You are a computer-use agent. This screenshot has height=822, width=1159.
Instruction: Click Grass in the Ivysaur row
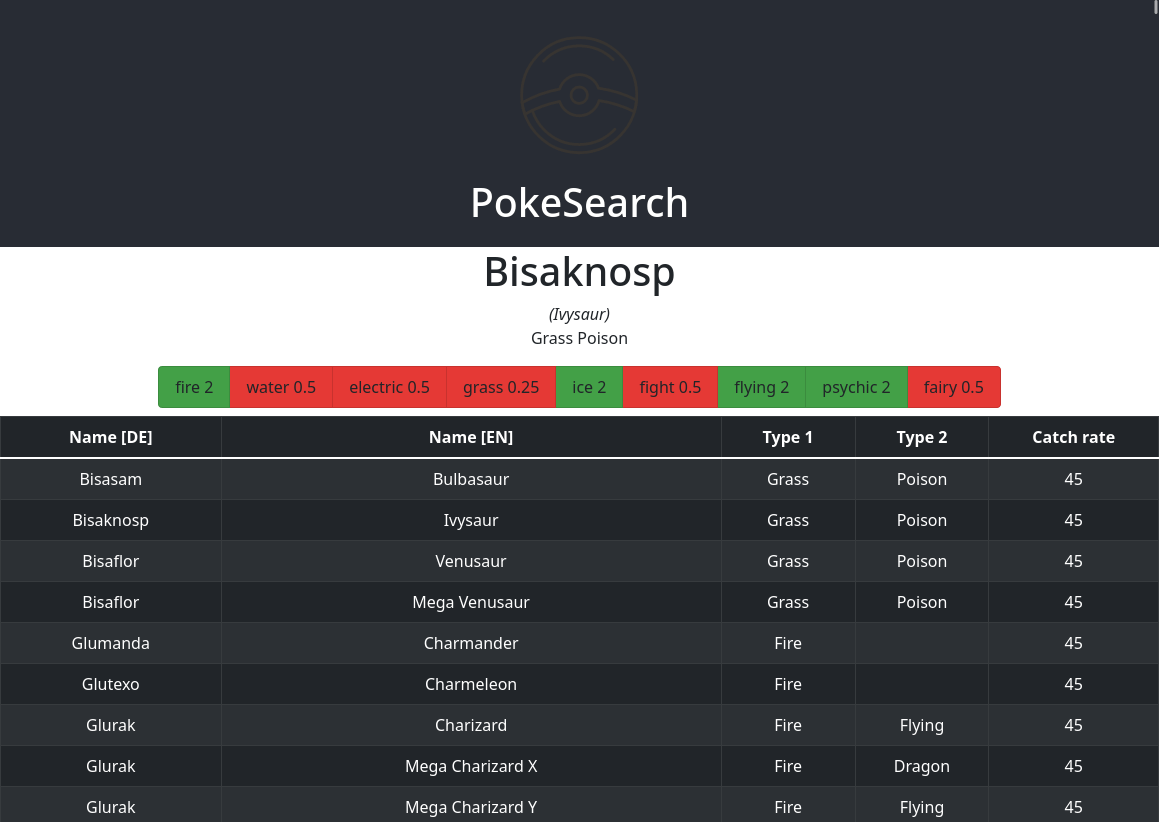click(788, 520)
